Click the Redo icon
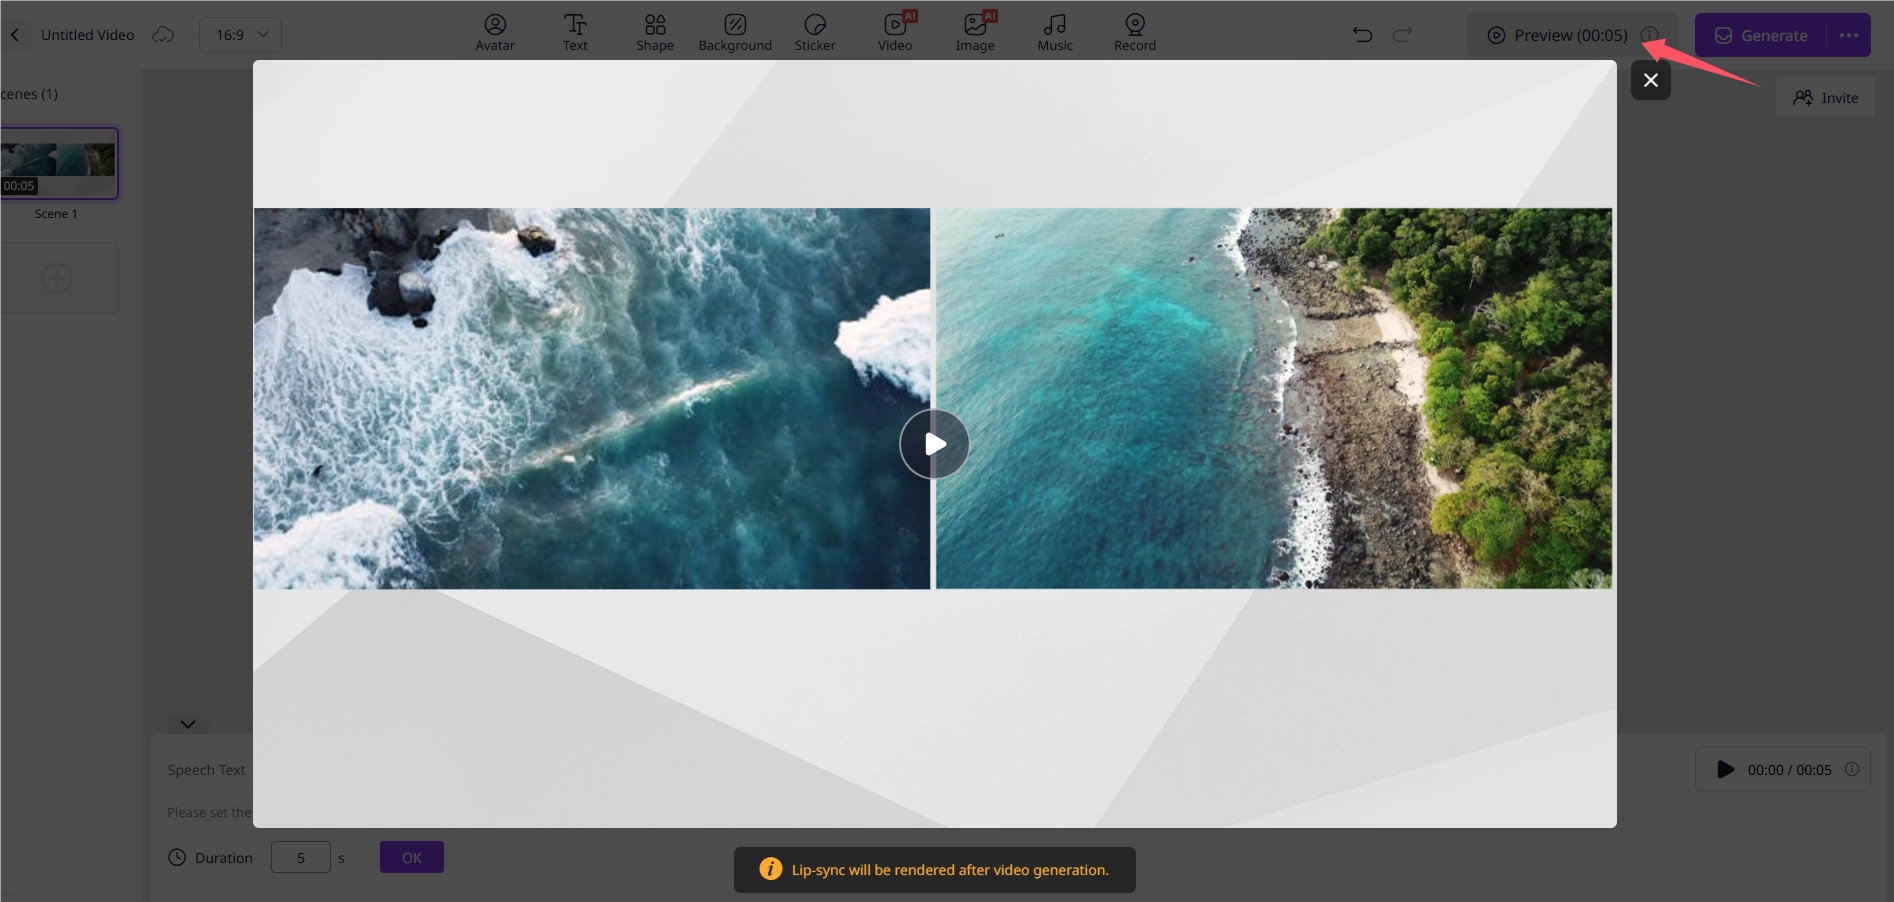The width and height of the screenshot is (1894, 902). (x=1402, y=34)
